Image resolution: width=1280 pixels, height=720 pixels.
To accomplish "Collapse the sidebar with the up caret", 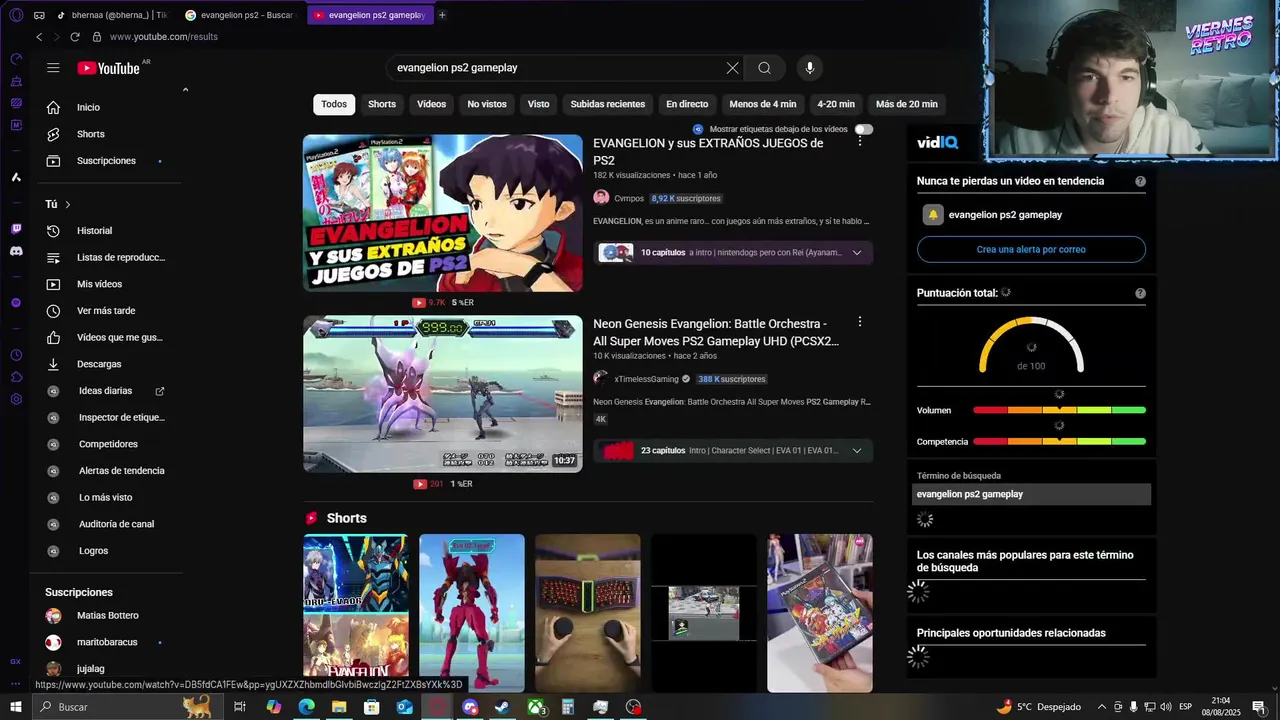I will tap(185, 90).
